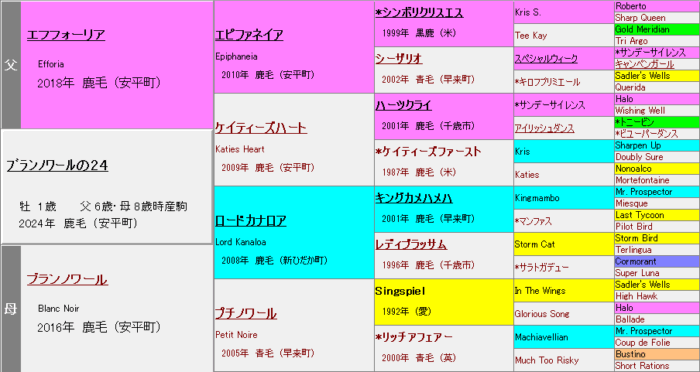
Task: Click the レディブラッサム link
Action: 411,245
